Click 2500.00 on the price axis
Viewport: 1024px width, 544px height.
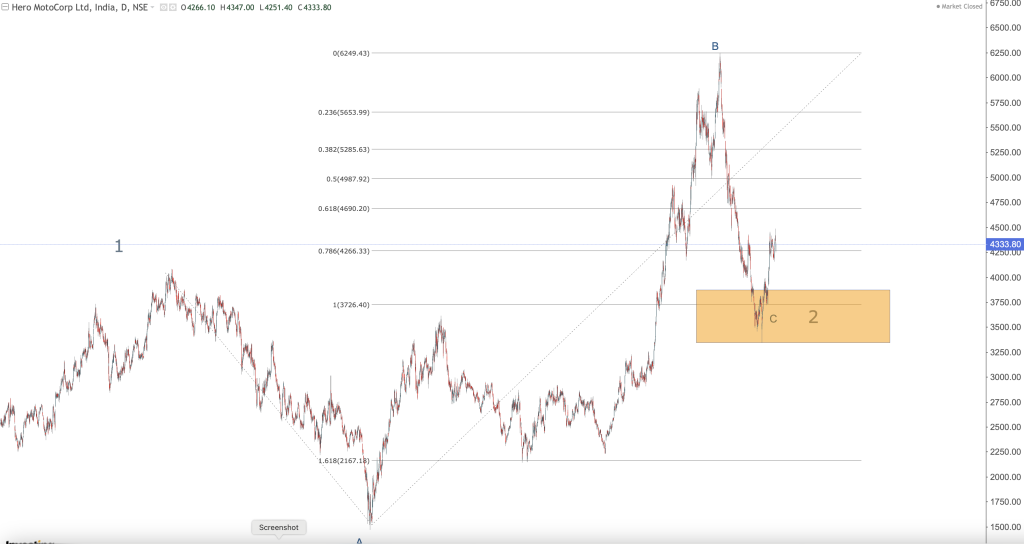[x=1005, y=427]
